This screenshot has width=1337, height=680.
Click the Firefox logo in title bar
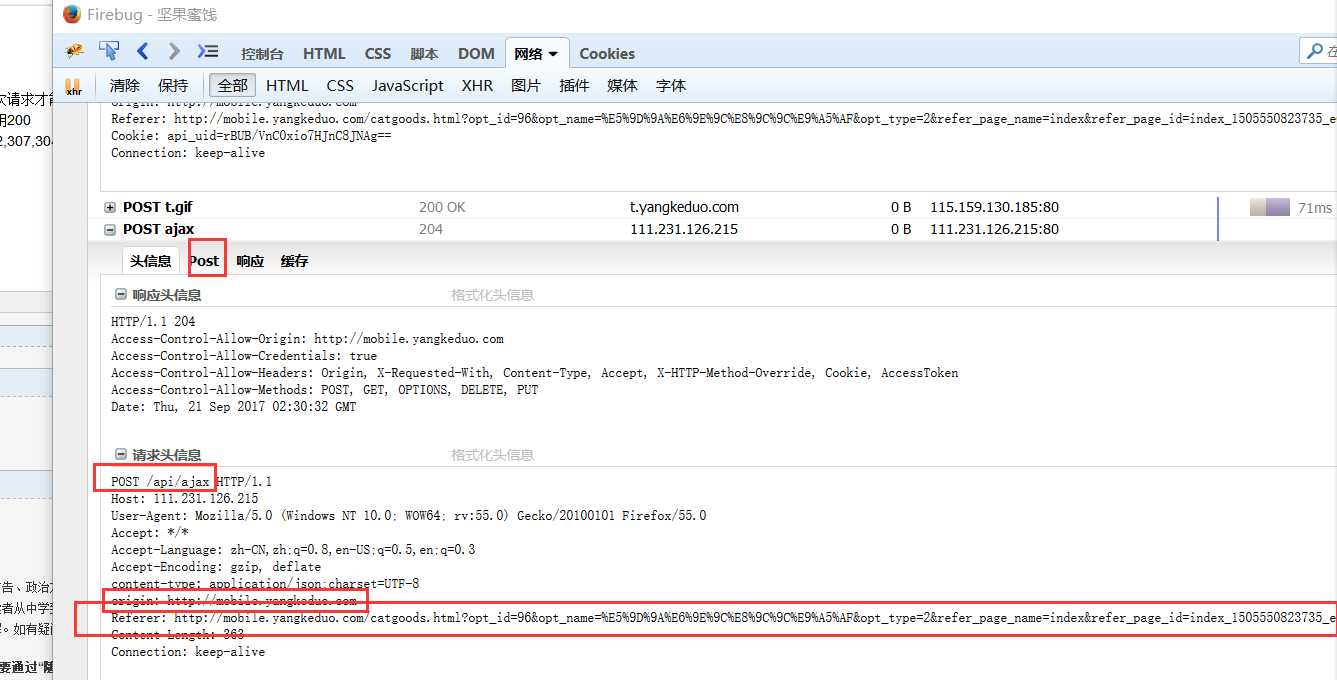72,14
